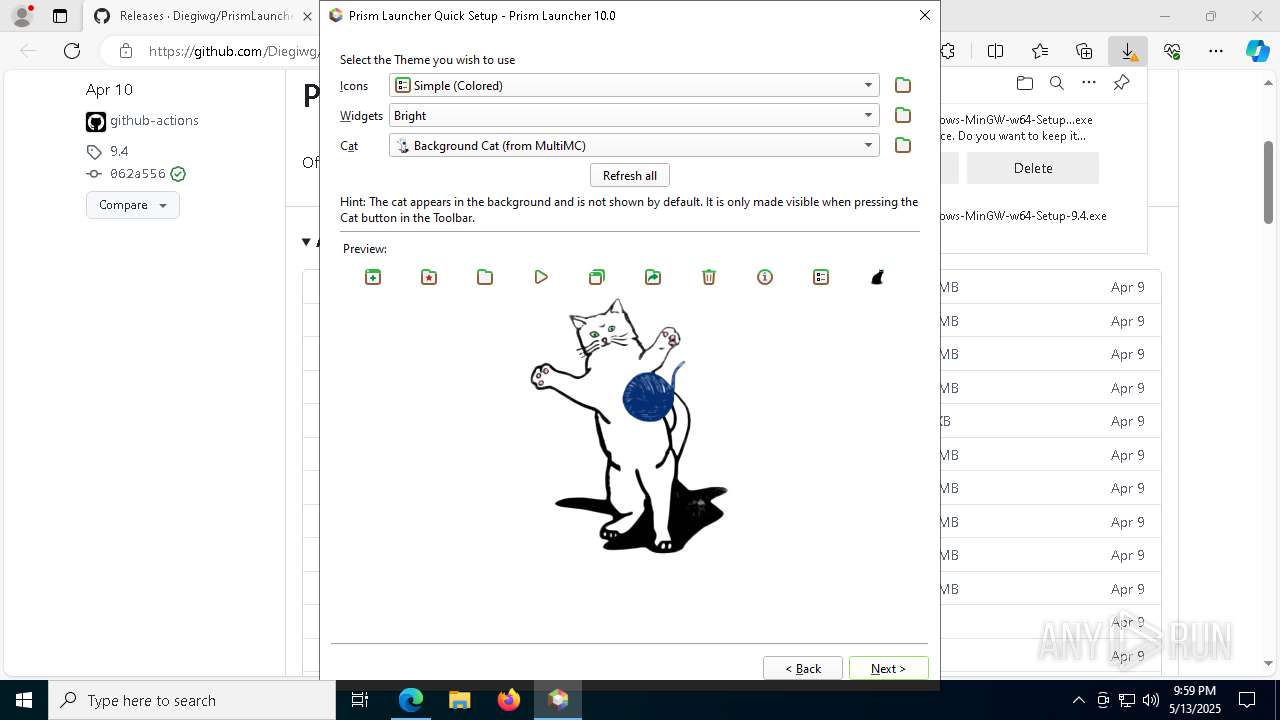Open the Edge tab actions menu icon
This screenshot has width=1280, height=720.
pos(60,16)
